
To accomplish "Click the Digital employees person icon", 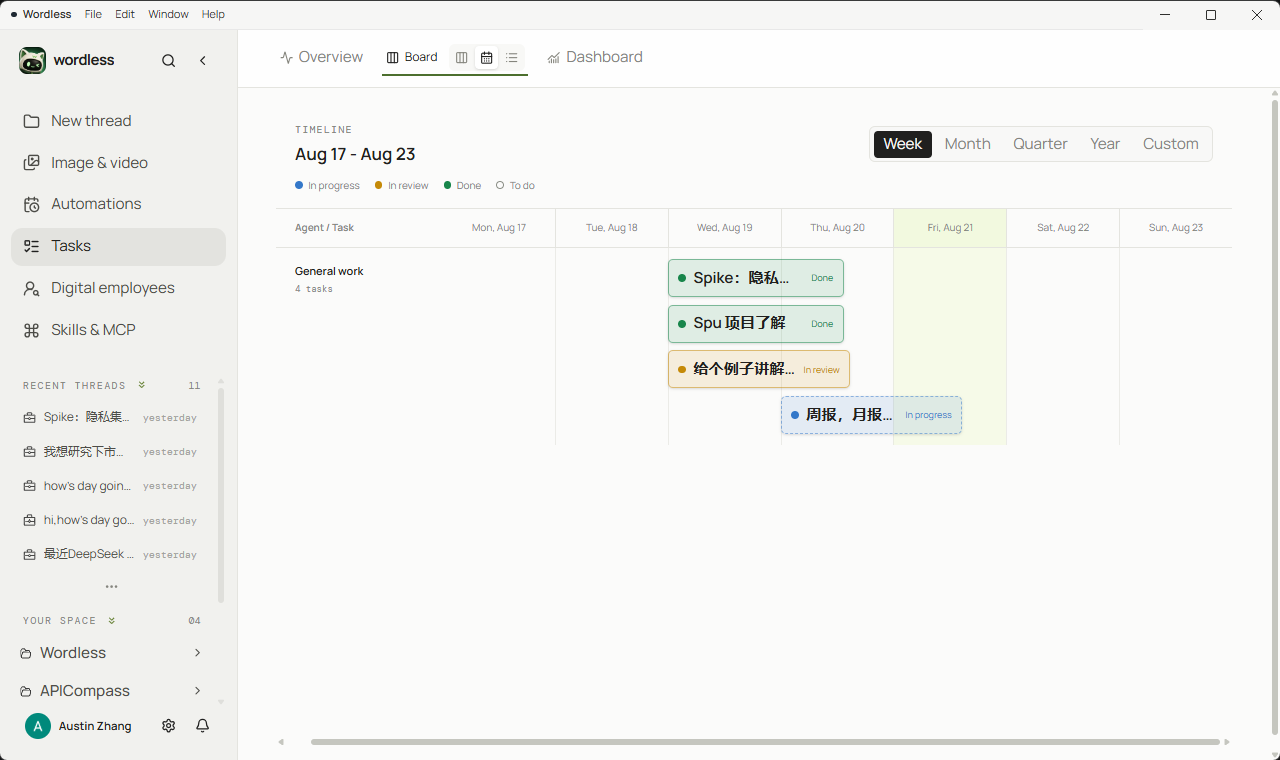I will [x=32, y=288].
